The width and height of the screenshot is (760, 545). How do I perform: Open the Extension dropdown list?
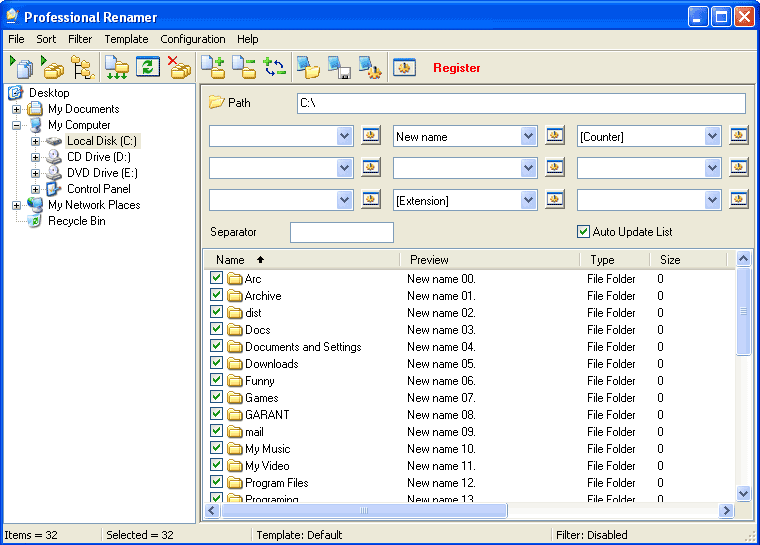[x=528, y=200]
